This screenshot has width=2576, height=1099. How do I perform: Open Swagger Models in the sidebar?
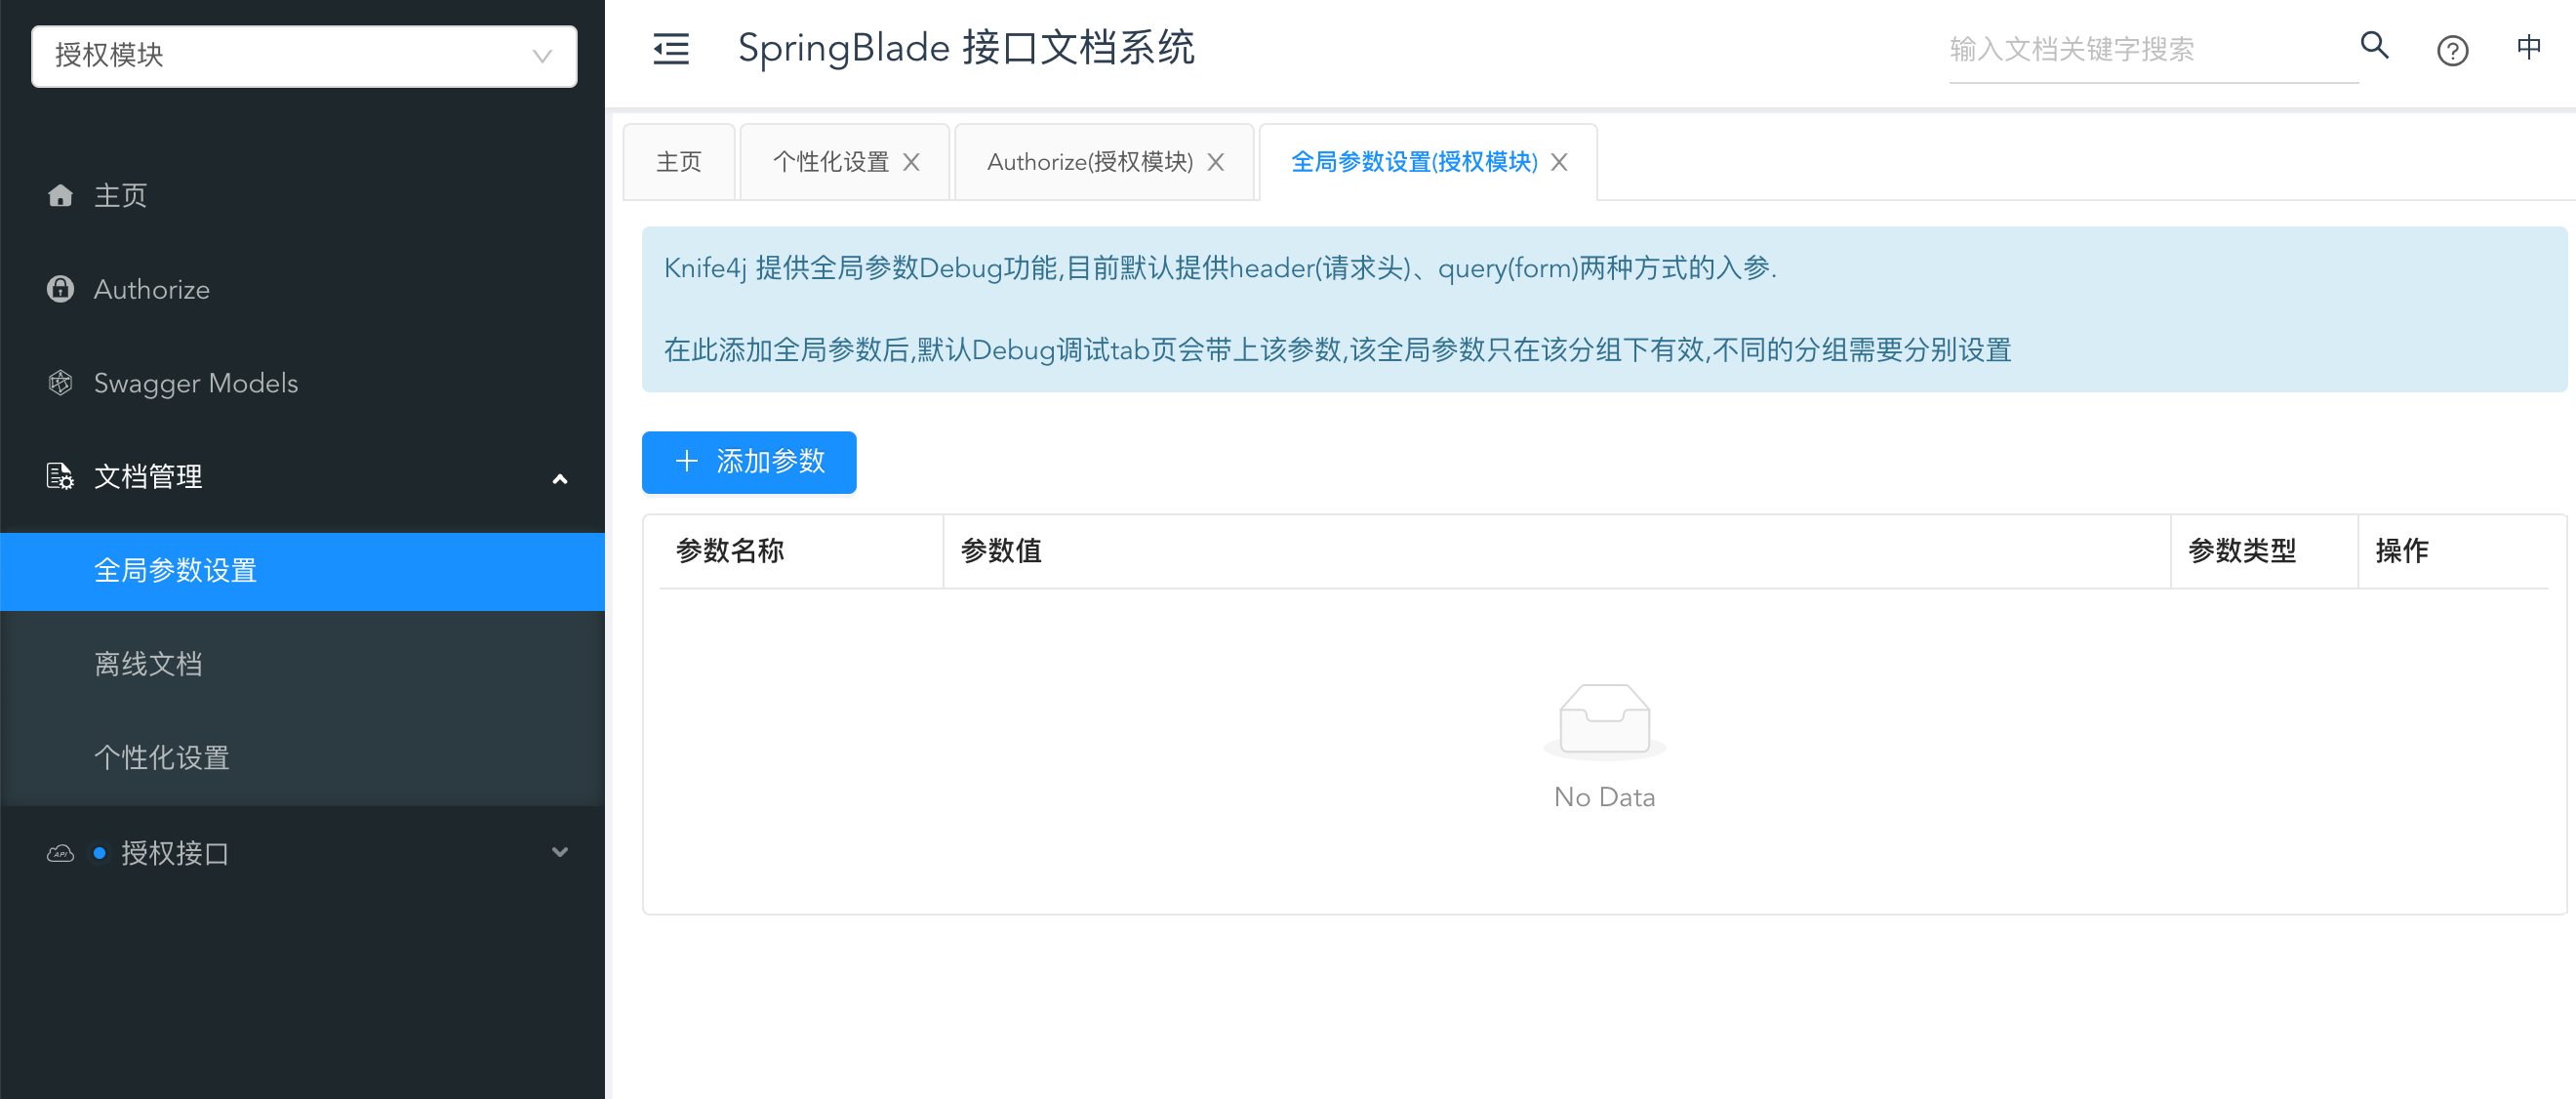point(302,383)
